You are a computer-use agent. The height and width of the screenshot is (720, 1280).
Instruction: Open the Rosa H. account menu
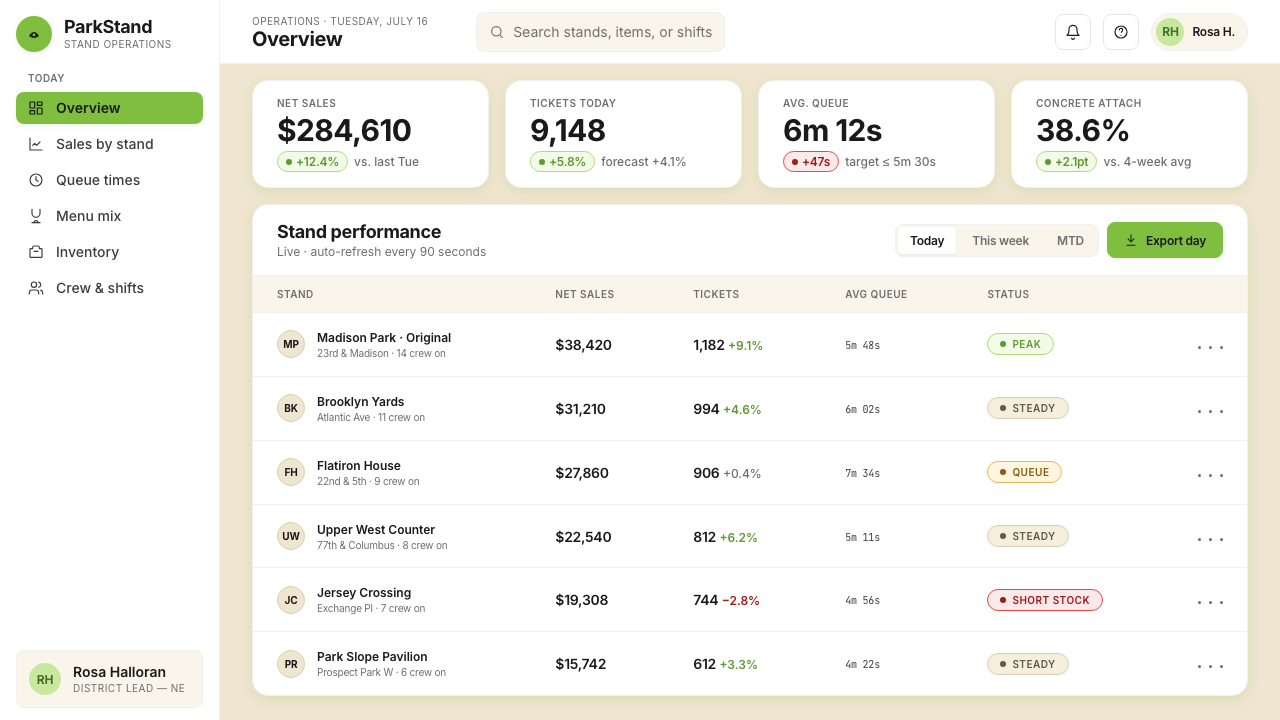pos(1199,32)
